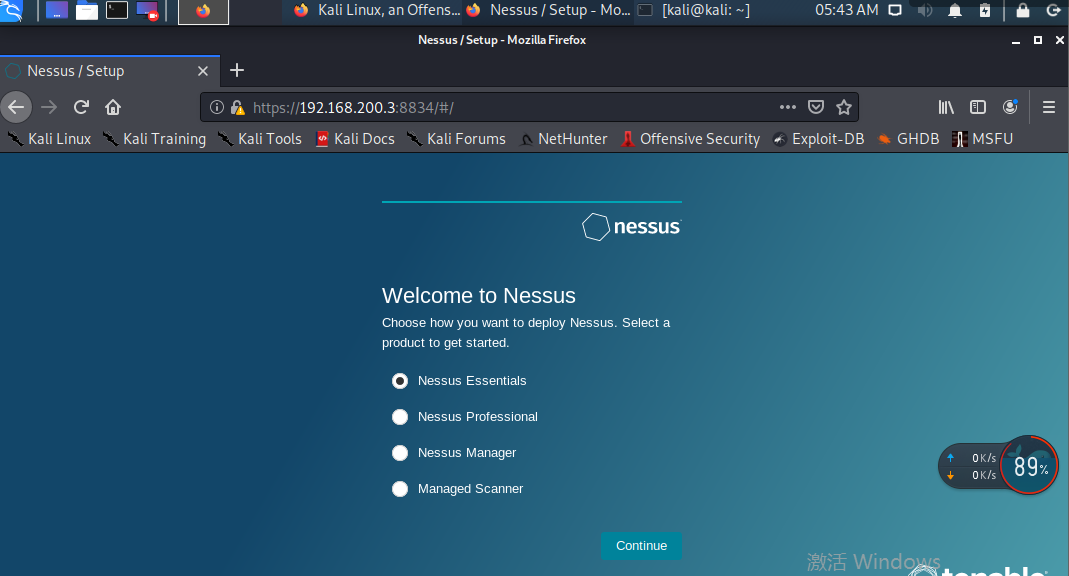Open the notifications bell icon
This screenshot has height=576, width=1069.
[x=955, y=10]
